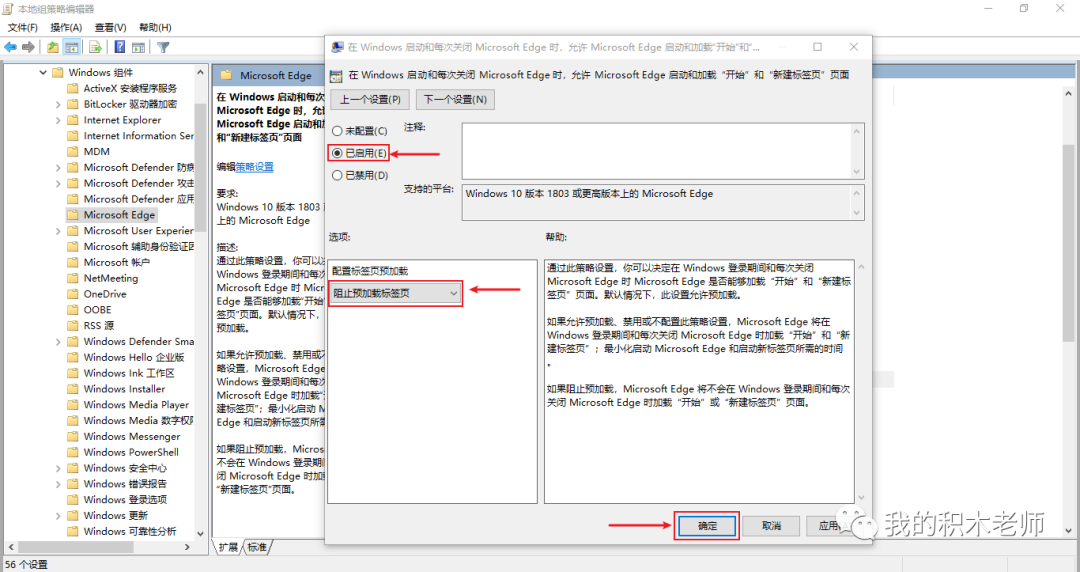1080x572 pixels.
Task: Click the help text box scroll-down arrow
Action: pos(861,497)
